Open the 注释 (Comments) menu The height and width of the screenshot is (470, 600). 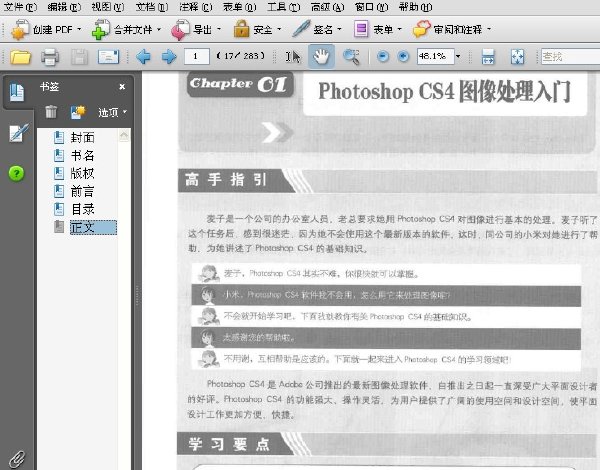(196, 7)
